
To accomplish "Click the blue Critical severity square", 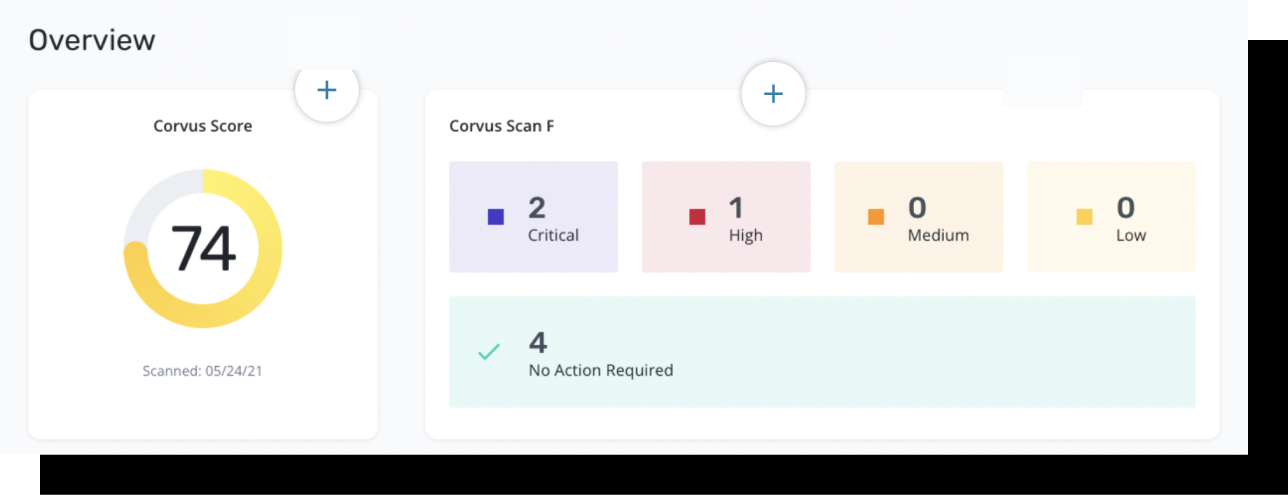I will point(496,216).
